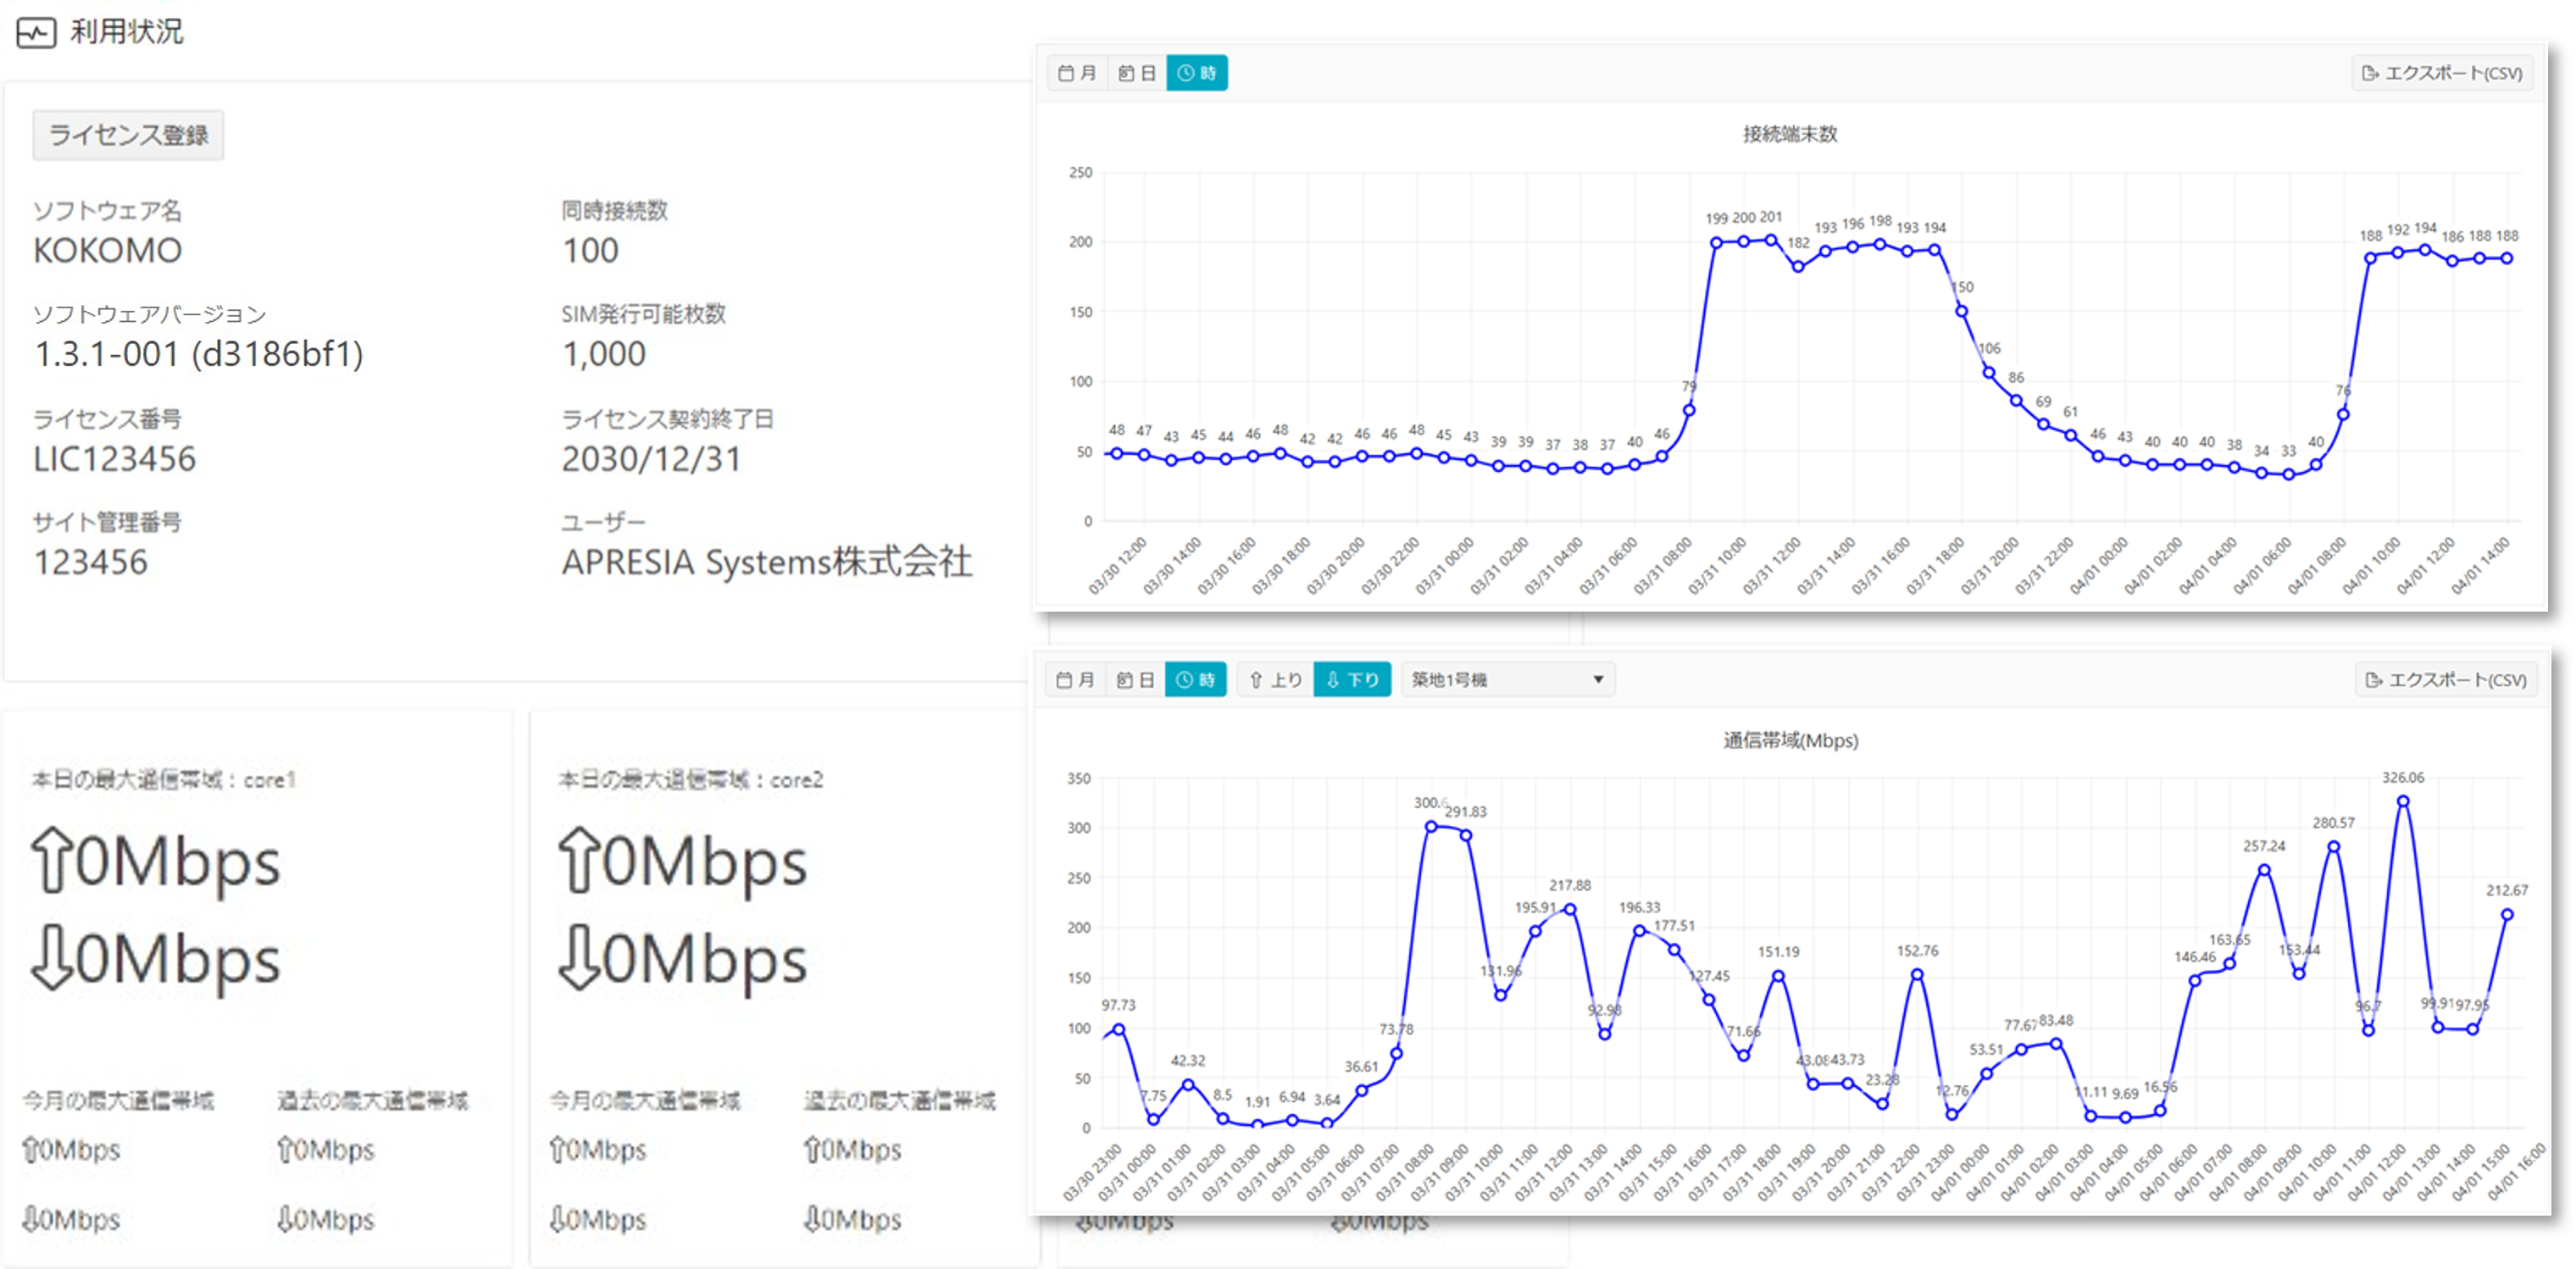This screenshot has height=1269, width=2576.
Task: Click the calendar icon on the 月 button
Action: tap(1066, 72)
